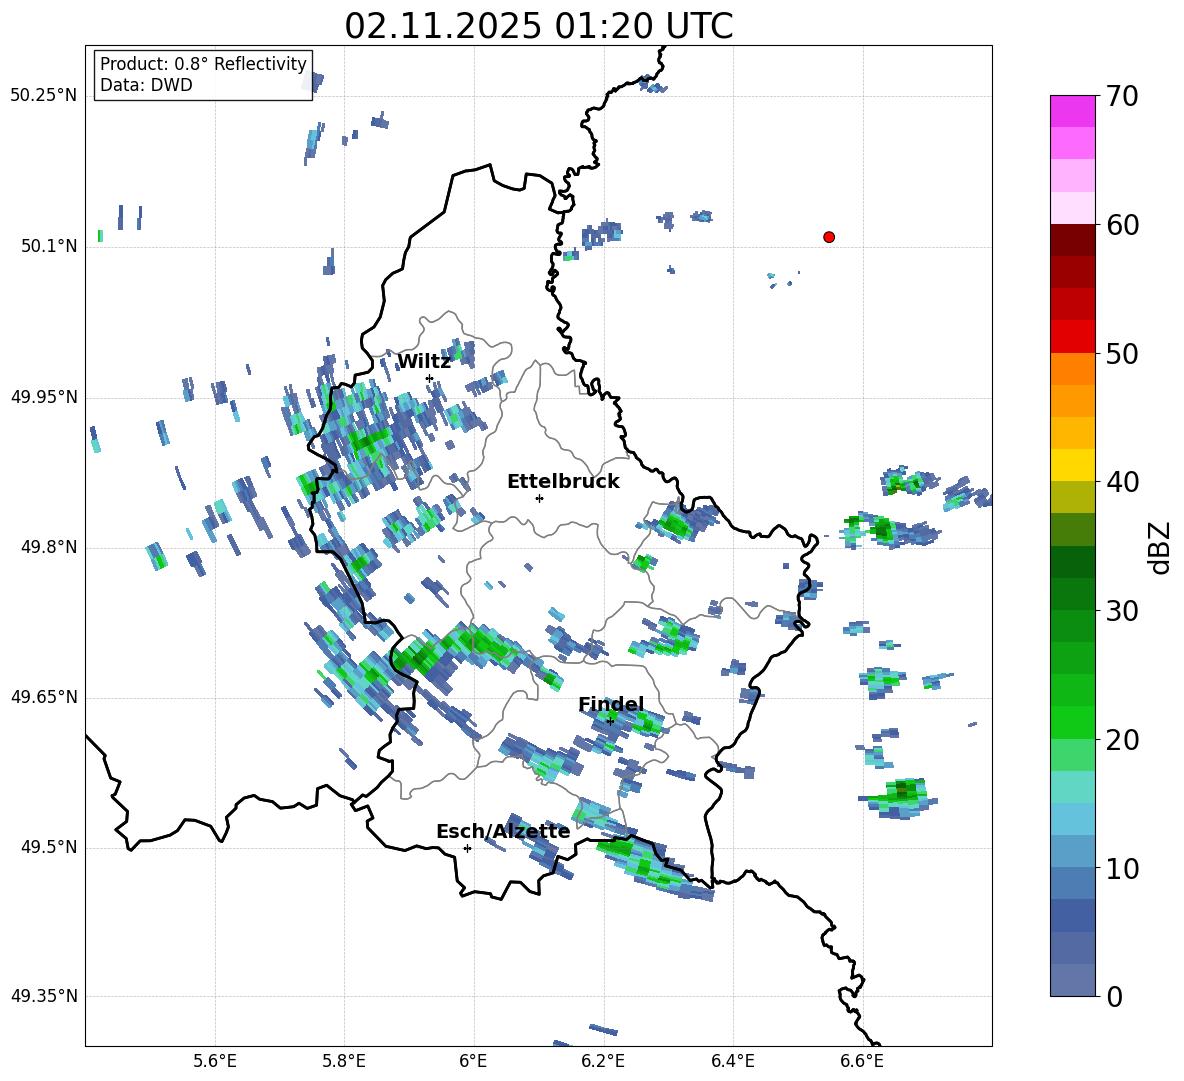Image resolution: width=1184 pixels, height=1081 pixels.
Task: Select the Findel city label
Action: [x=610, y=705]
